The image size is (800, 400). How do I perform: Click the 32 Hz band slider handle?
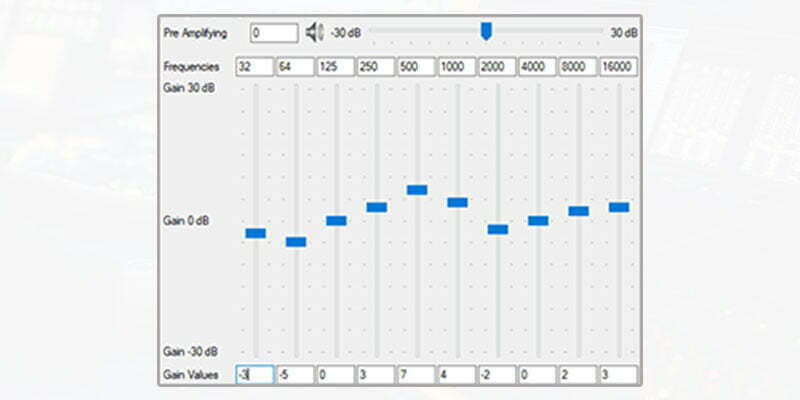point(256,233)
